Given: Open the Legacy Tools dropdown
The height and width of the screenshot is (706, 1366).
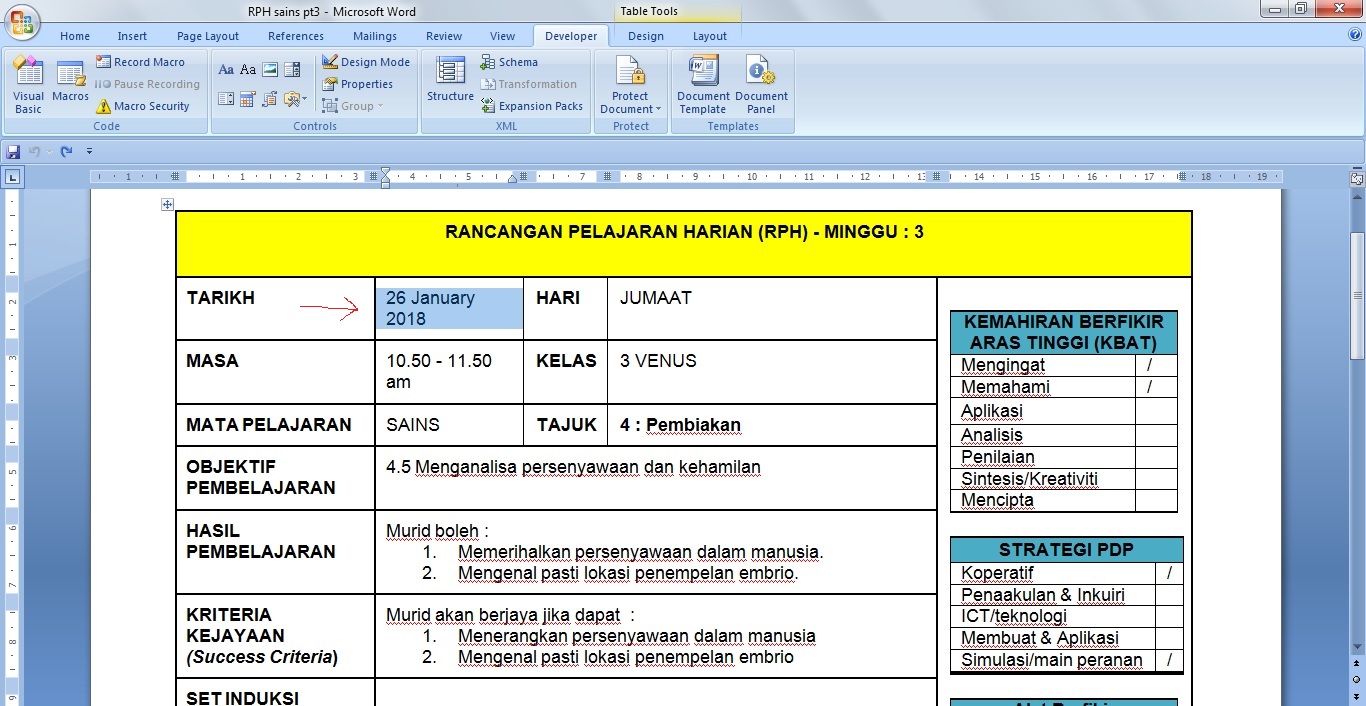Looking at the screenshot, I should coord(293,99).
